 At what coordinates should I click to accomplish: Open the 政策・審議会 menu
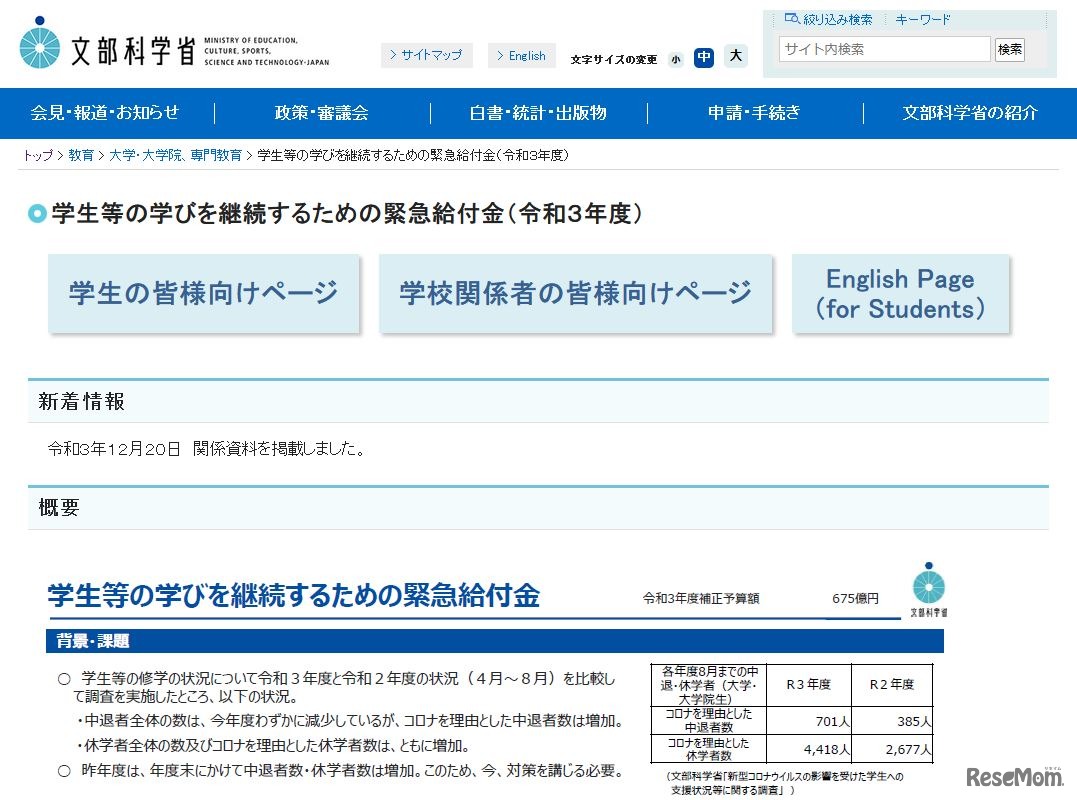point(321,113)
